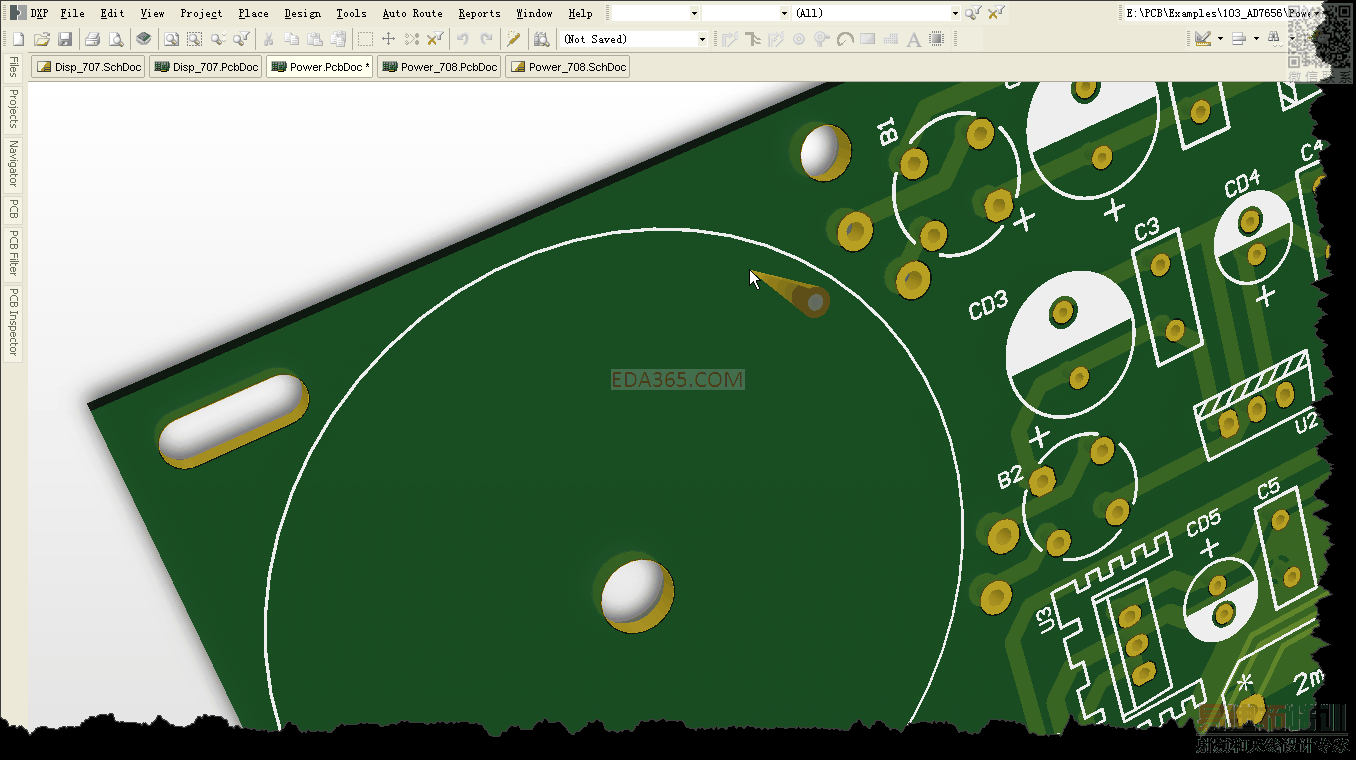Image resolution: width=1356 pixels, height=760 pixels.
Task: Cut the selection with the scissors icon
Action: pos(268,39)
